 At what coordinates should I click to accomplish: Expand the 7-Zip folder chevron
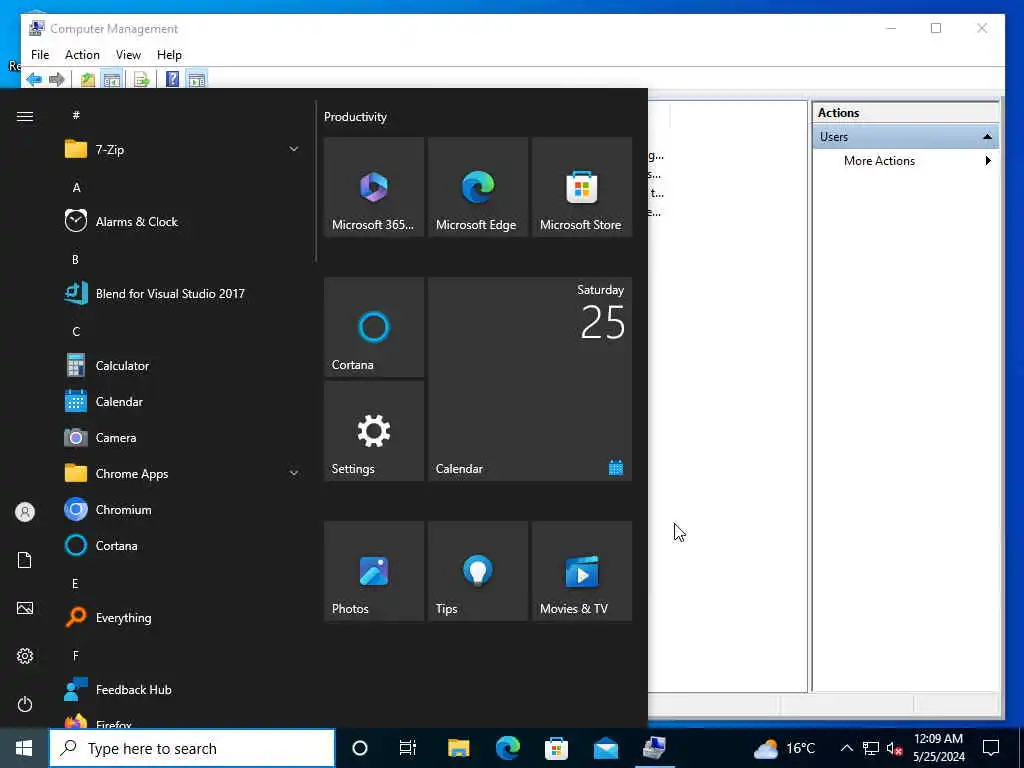click(x=294, y=150)
